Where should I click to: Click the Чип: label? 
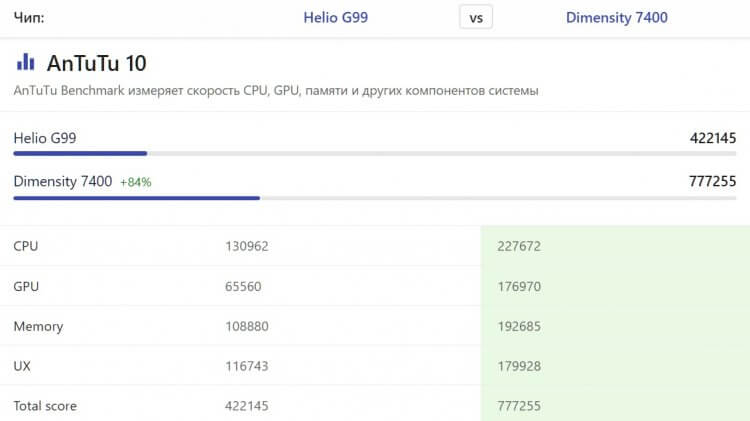click(29, 18)
